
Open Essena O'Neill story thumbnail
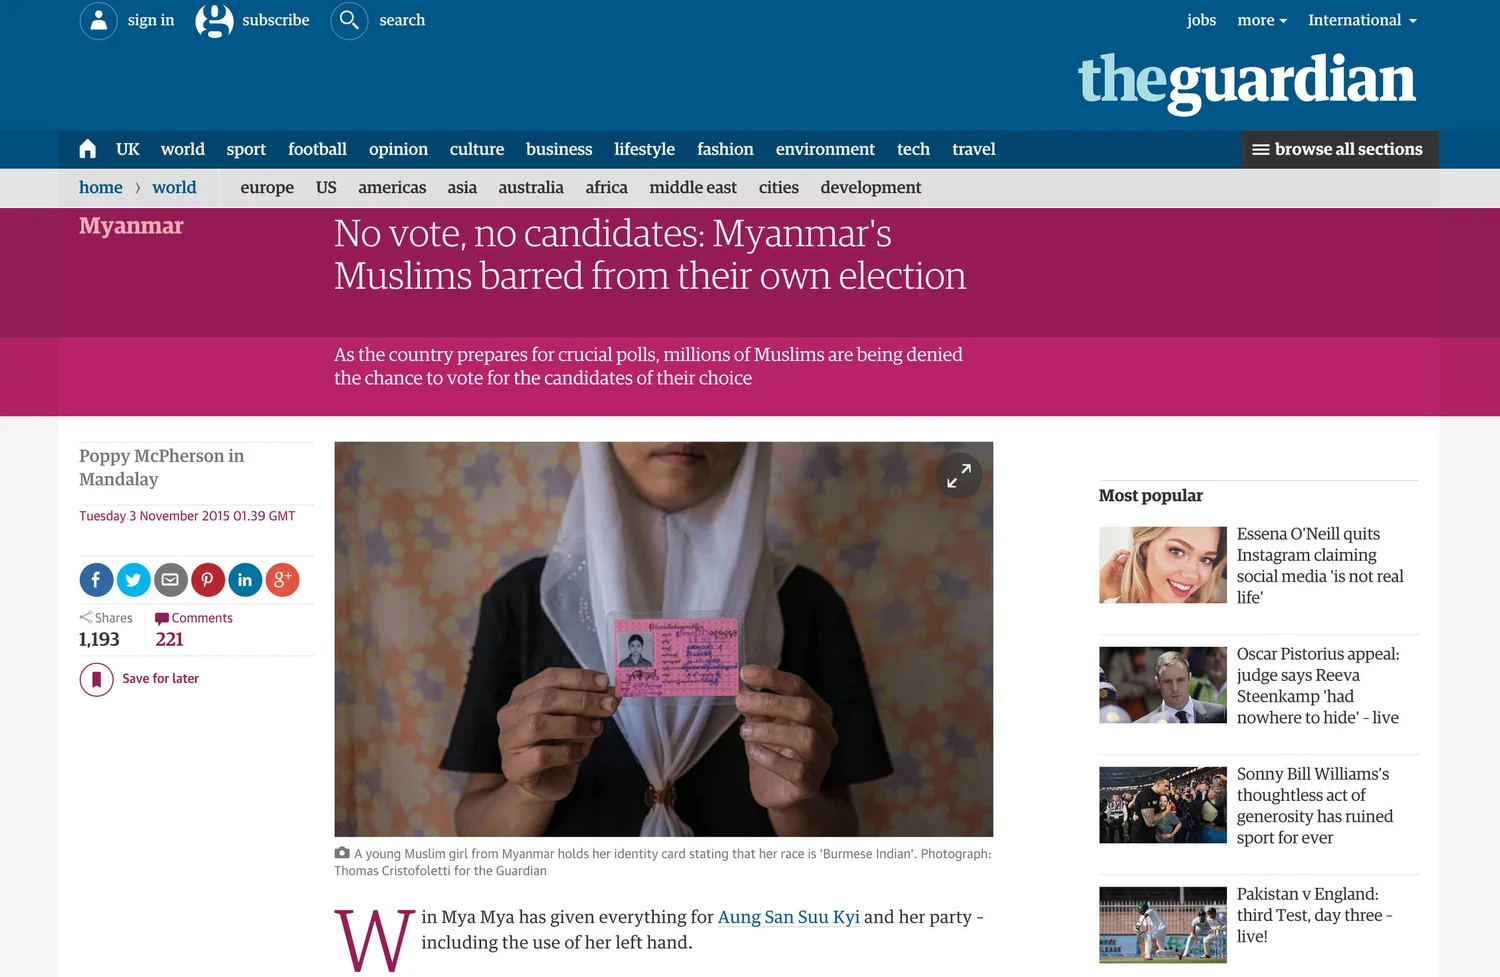[x=1162, y=565]
